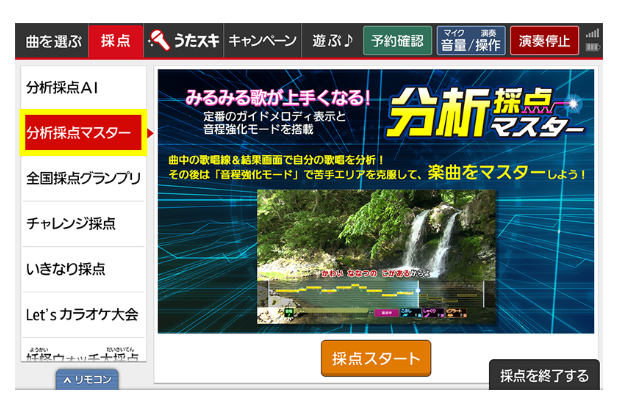Switch to the 採点 tab

tap(115, 41)
